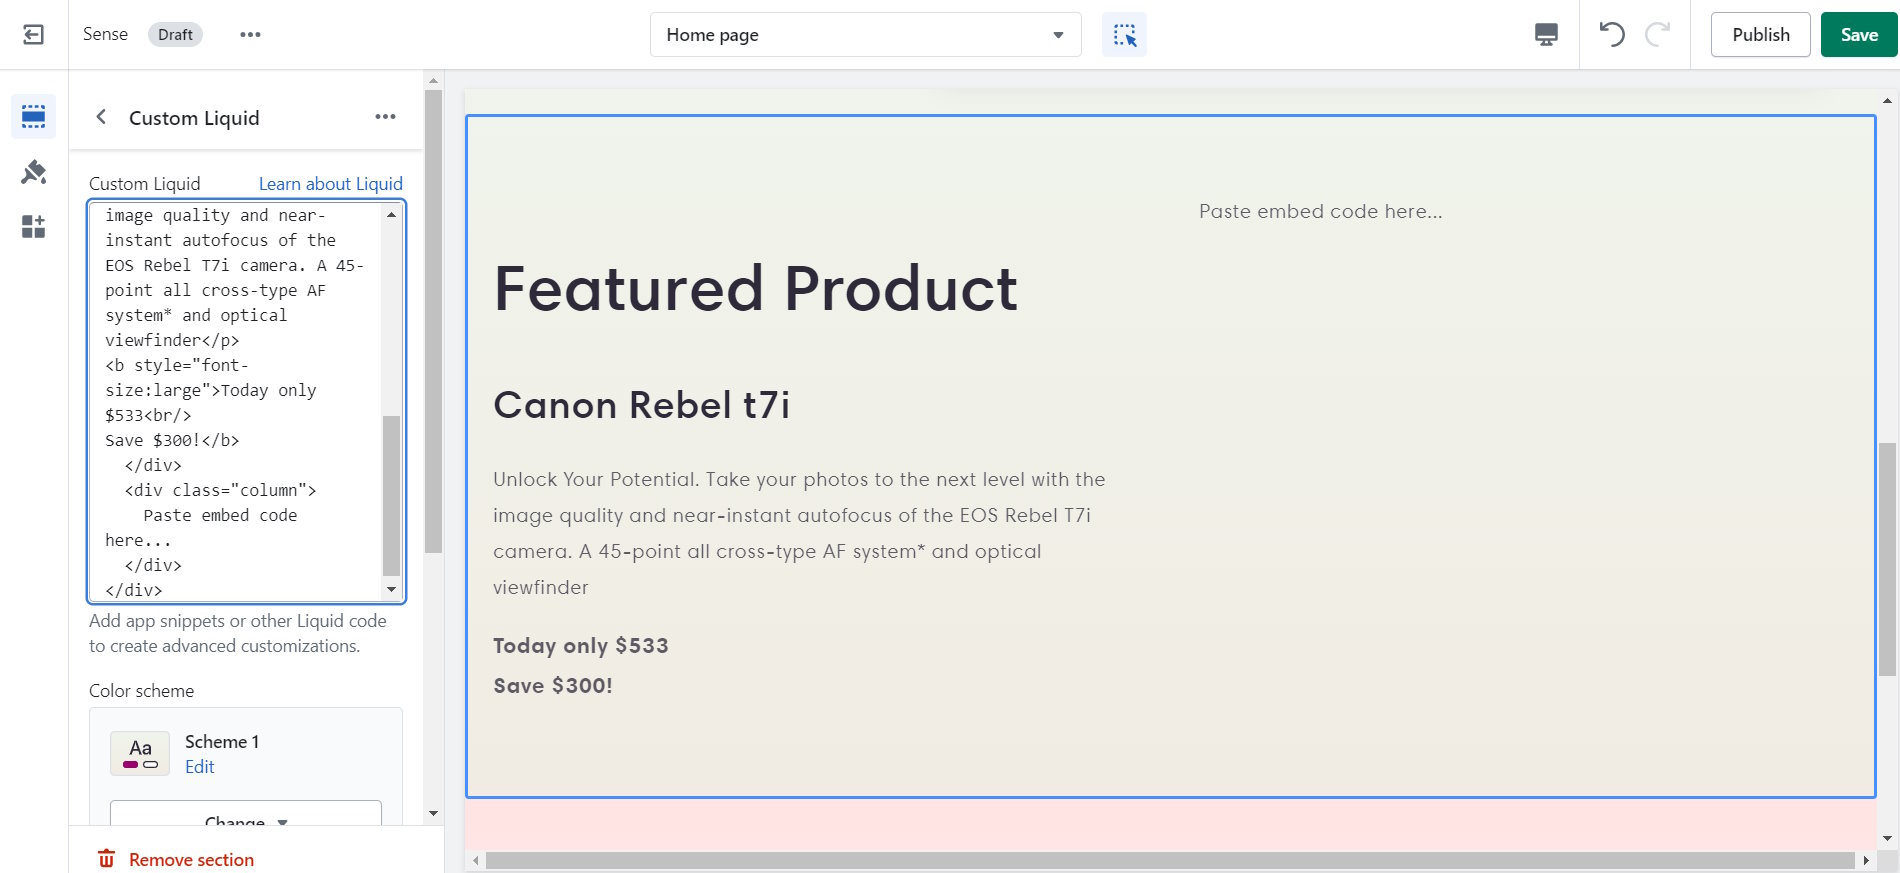The width and height of the screenshot is (1900, 873).
Task: Click the sidebar scrollbar thumb
Action: (x=433, y=321)
